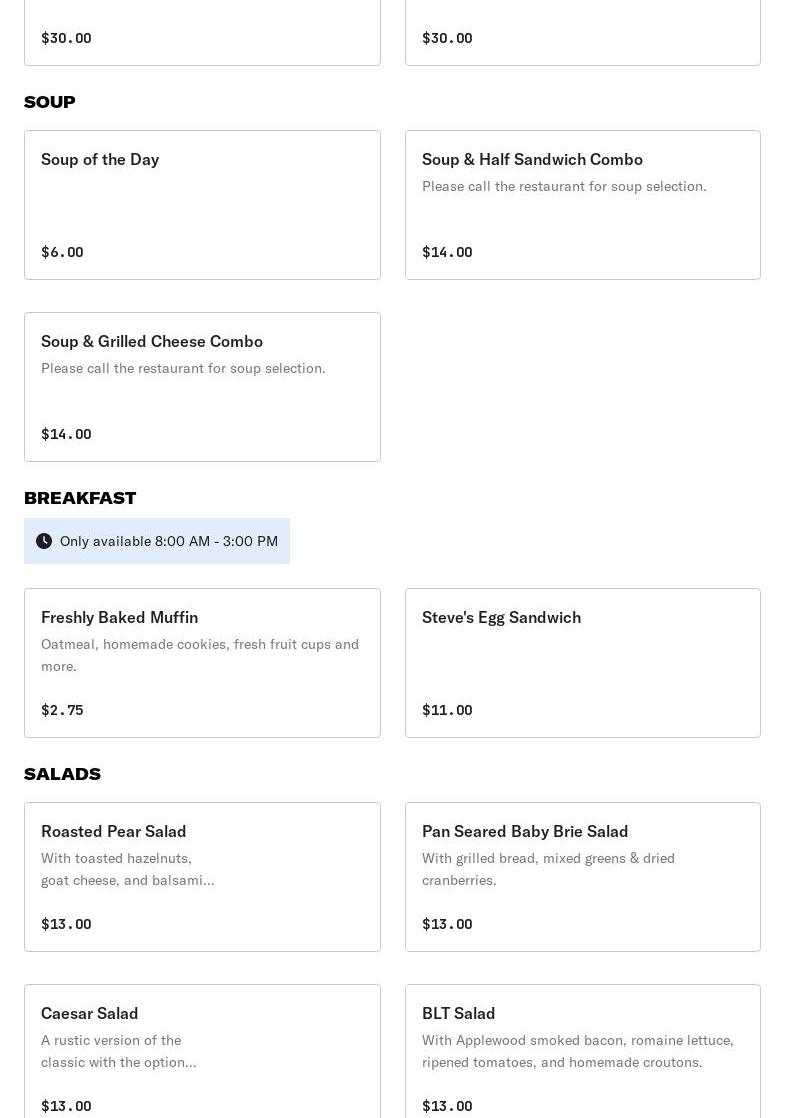Click the SOUP section heading
The width and height of the screenshot is (785, 1118).
(49, 102)
